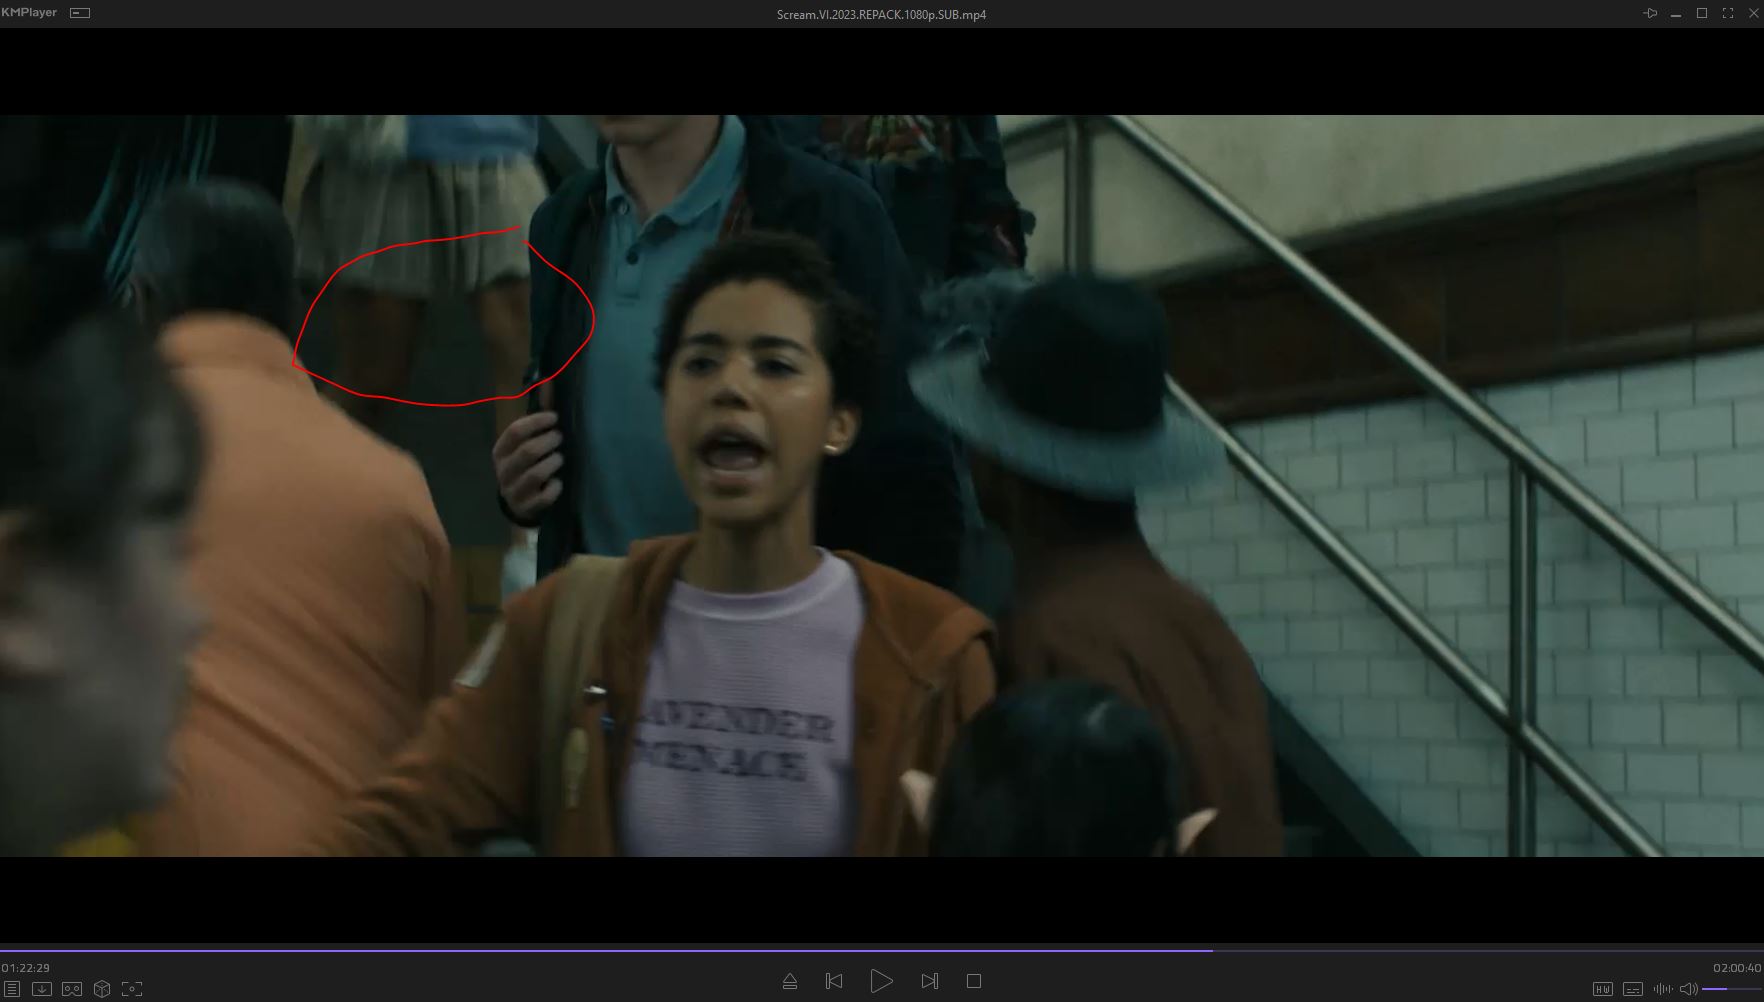
Task: Pin the player window on top
Action: (x=1650, y=13)
